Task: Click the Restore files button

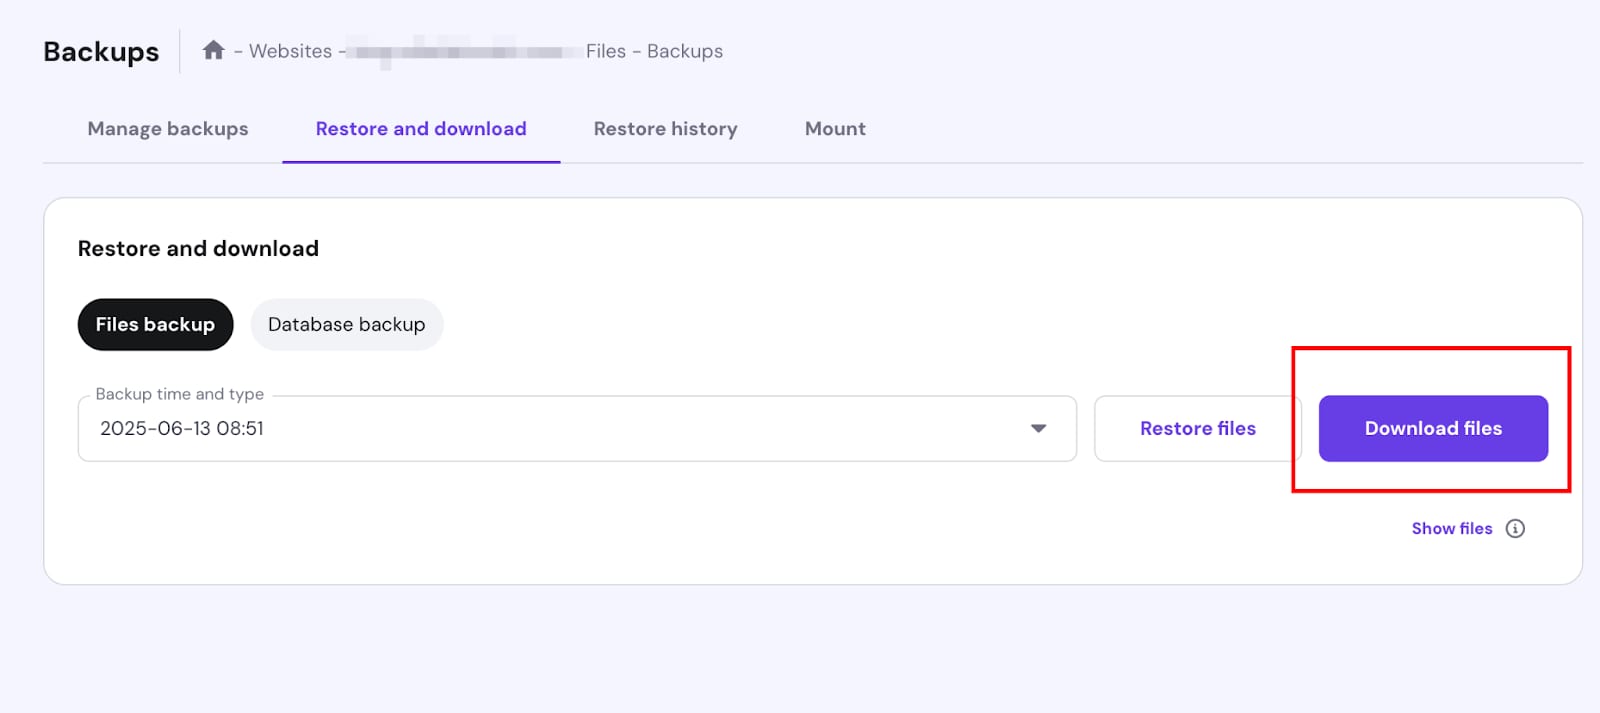Action: 1197,428
